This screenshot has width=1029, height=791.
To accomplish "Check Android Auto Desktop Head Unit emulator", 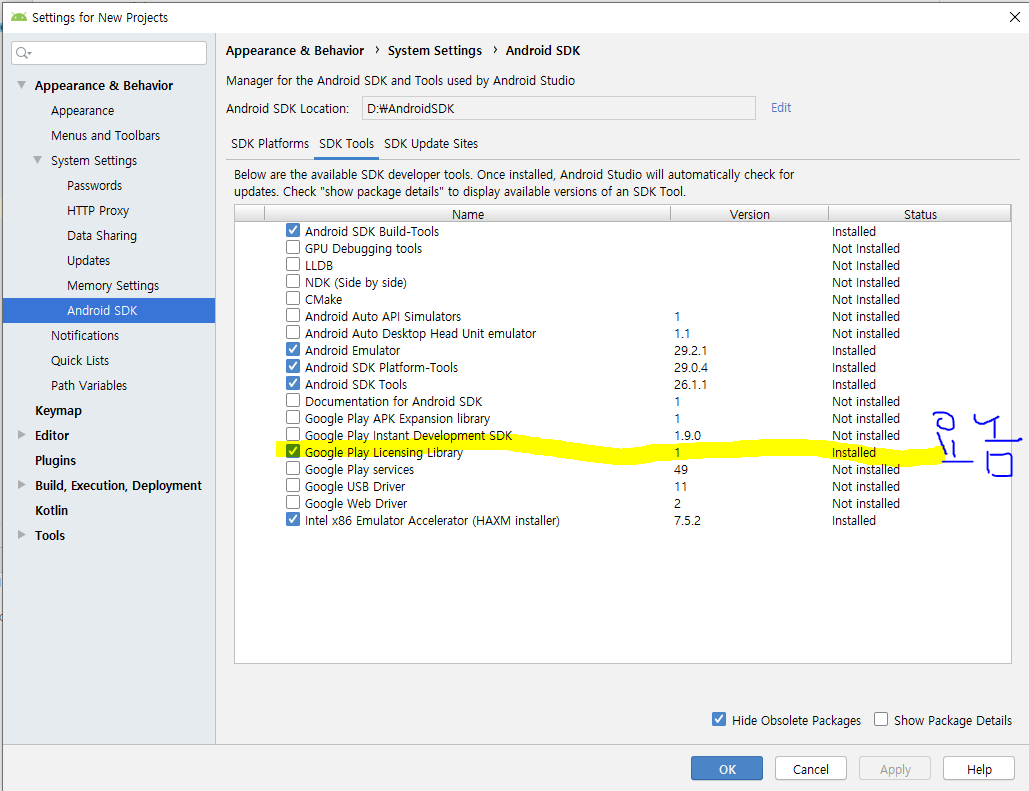I will click(293, 333).
